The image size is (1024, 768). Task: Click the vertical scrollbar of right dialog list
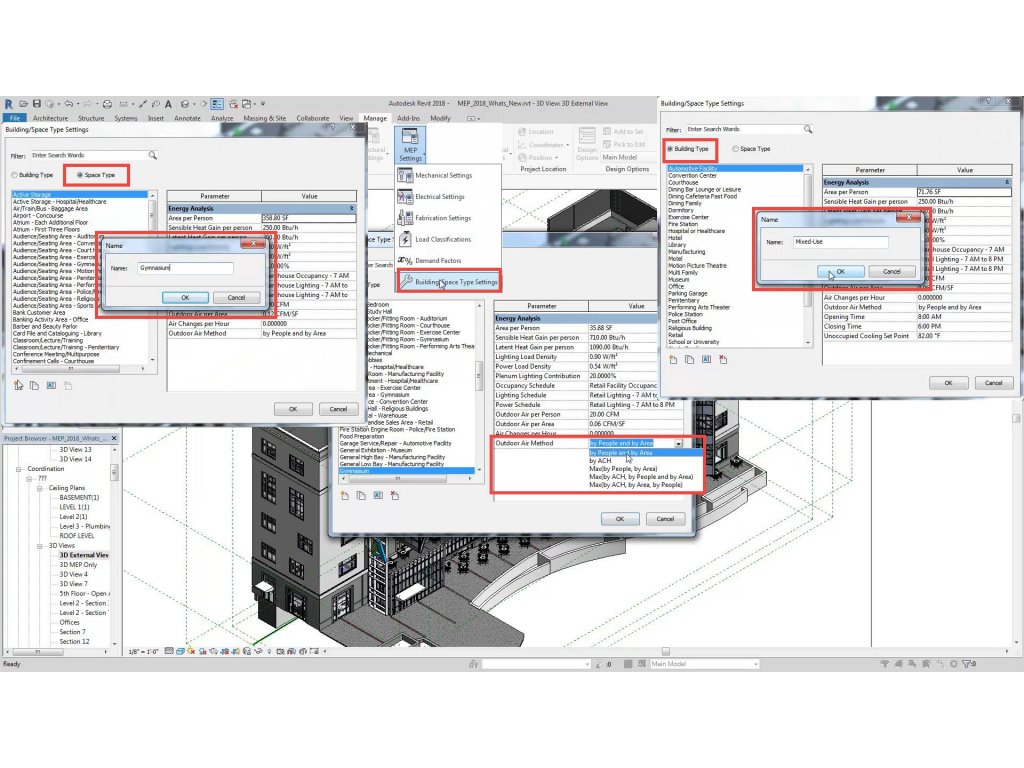click(808, 255)
